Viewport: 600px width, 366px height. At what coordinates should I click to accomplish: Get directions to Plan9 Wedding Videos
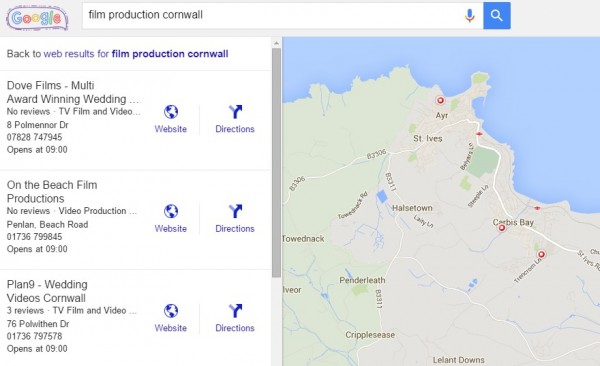235,318
